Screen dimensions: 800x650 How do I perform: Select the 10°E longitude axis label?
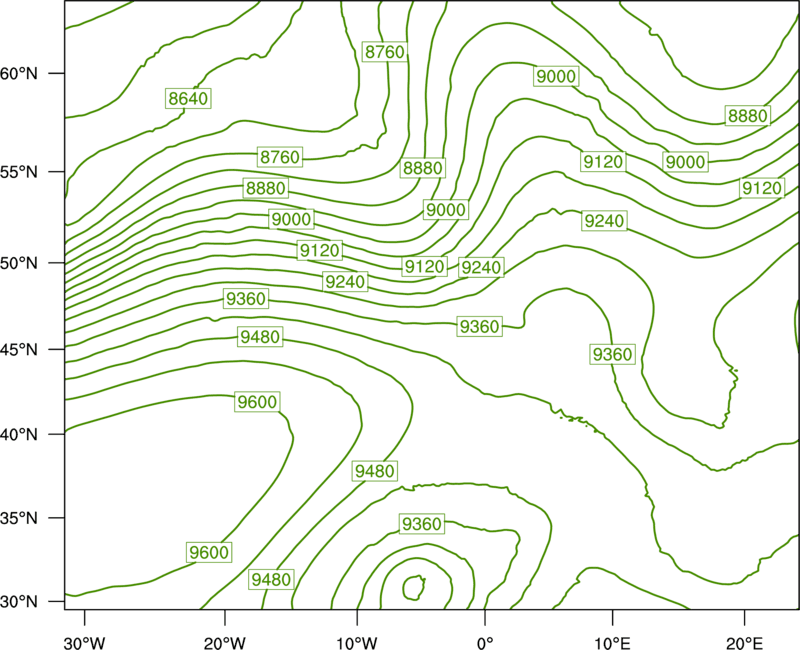[612, 643]
